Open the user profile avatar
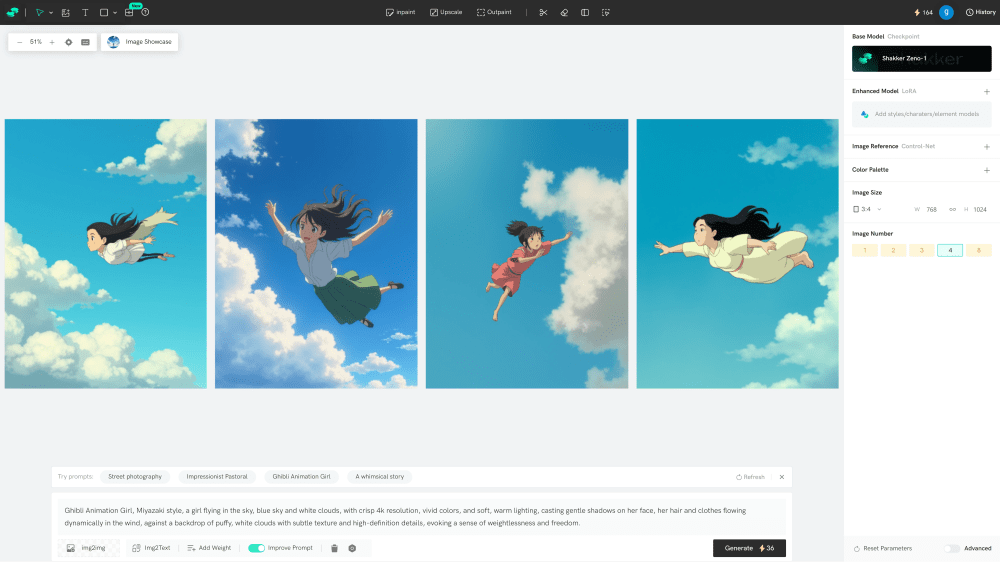 point(946,12)
